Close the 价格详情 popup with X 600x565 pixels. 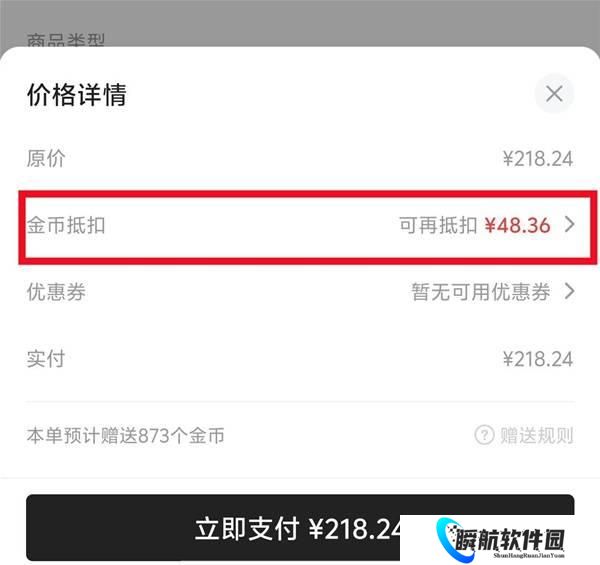554,94
